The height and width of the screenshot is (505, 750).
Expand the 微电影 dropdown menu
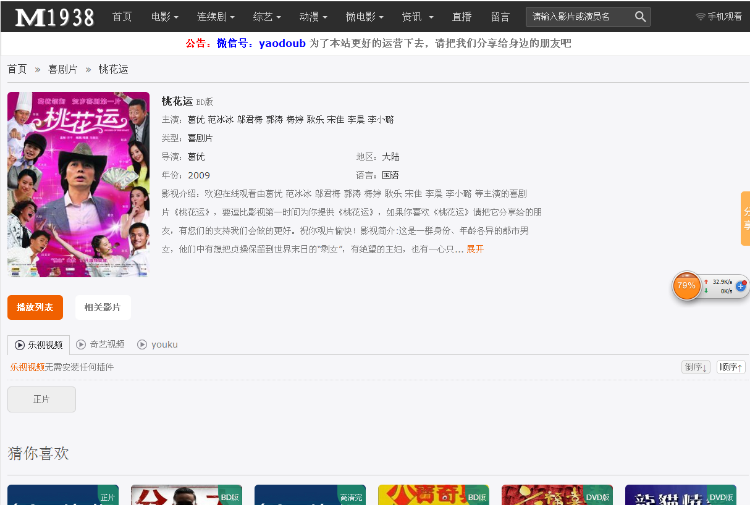click(x=364, y=17)
